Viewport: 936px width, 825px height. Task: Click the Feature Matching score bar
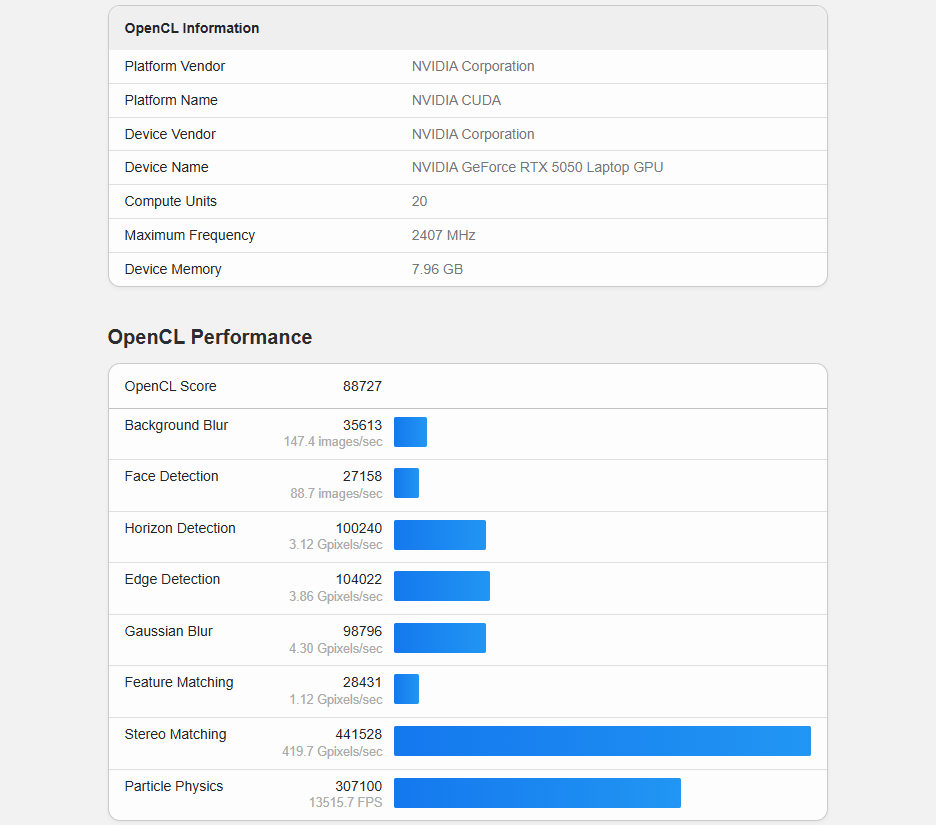[407, 689]
